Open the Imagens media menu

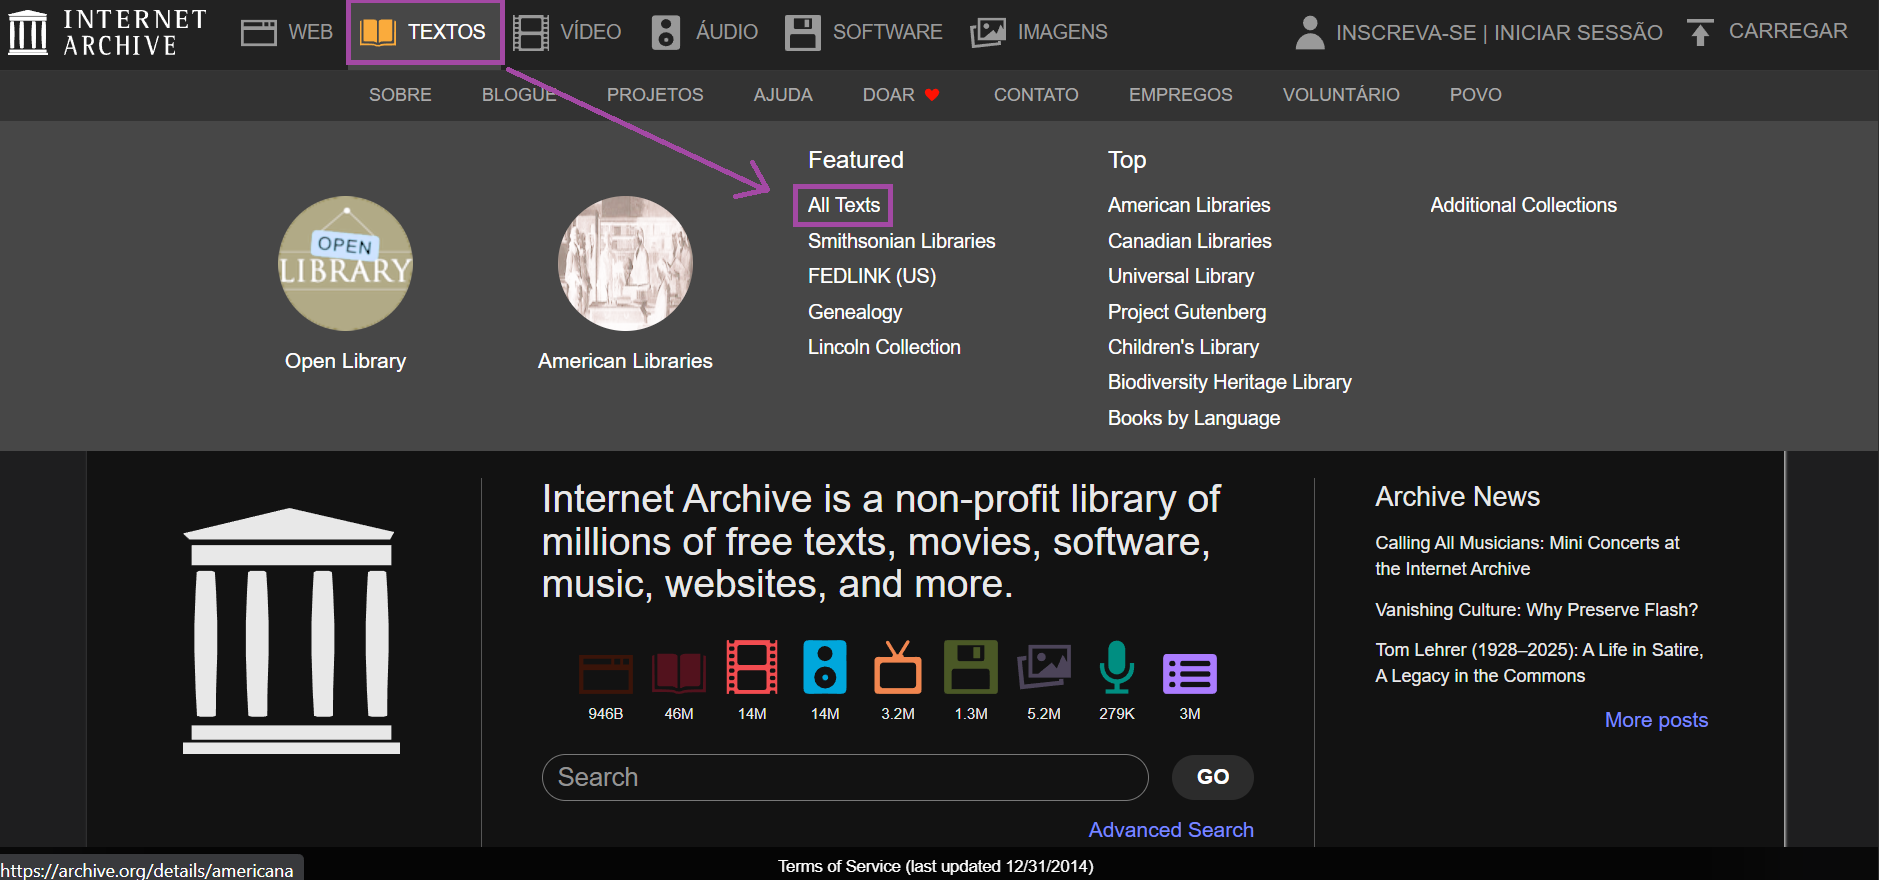(1039, 32)
